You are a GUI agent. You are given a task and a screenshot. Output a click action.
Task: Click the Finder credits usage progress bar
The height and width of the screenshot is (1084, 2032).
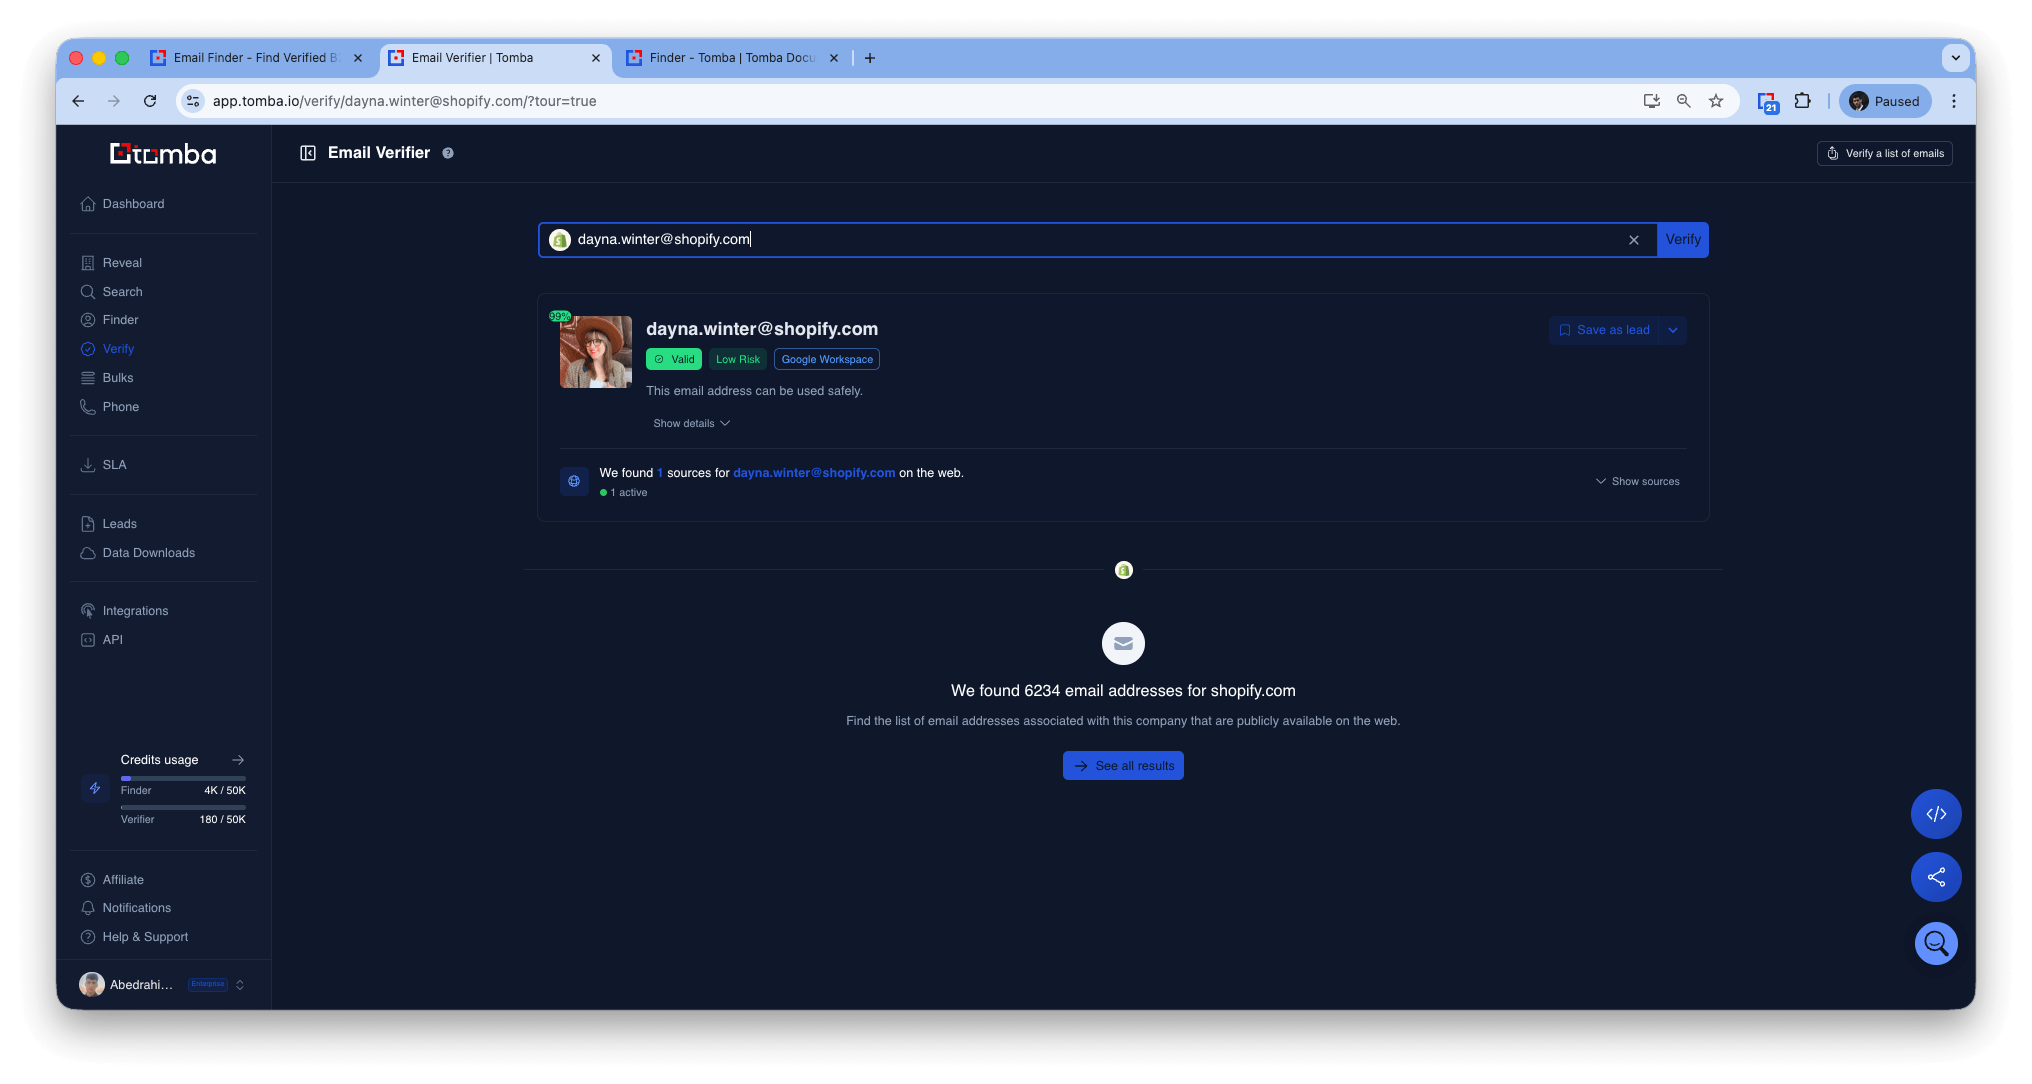pyautogui.click(x=183, y=778)
